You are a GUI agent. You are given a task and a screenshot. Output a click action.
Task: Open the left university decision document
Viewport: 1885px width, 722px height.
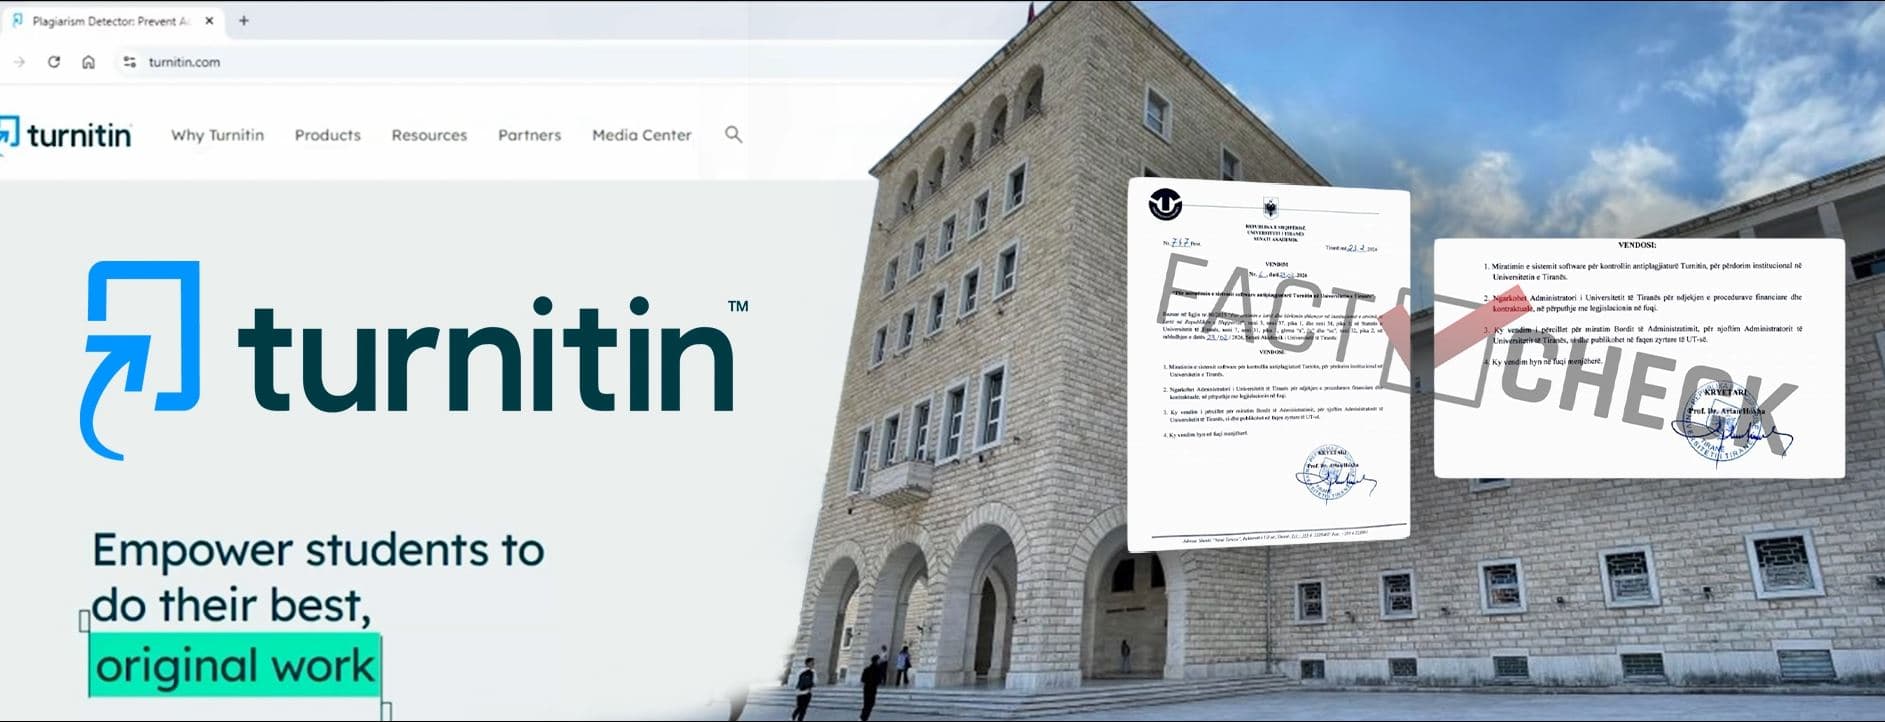[1268, 365]
